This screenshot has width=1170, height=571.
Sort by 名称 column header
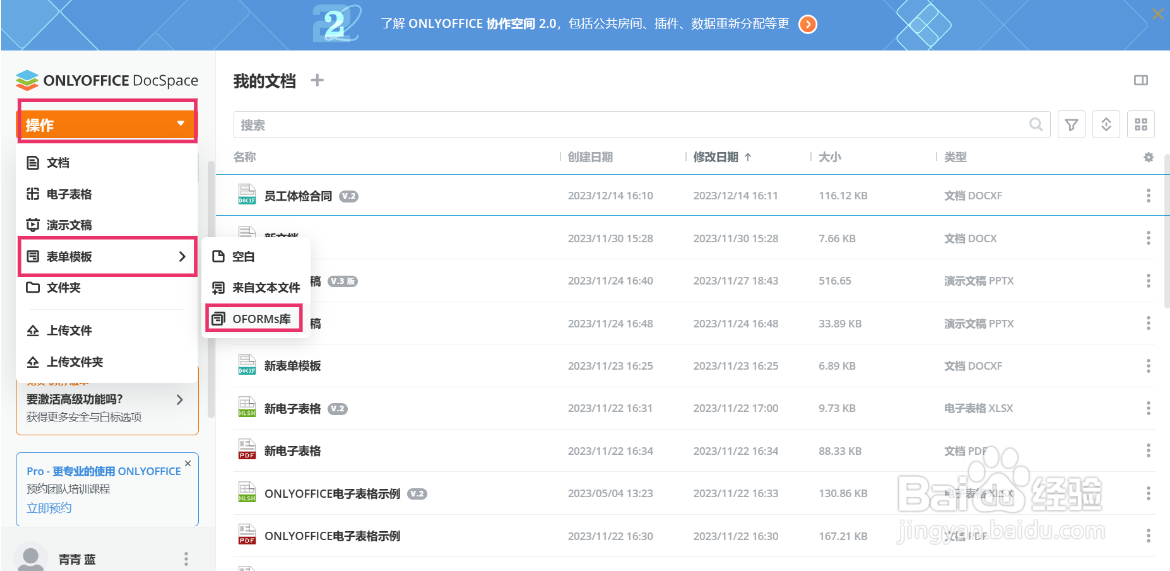(x=245, y=157)
